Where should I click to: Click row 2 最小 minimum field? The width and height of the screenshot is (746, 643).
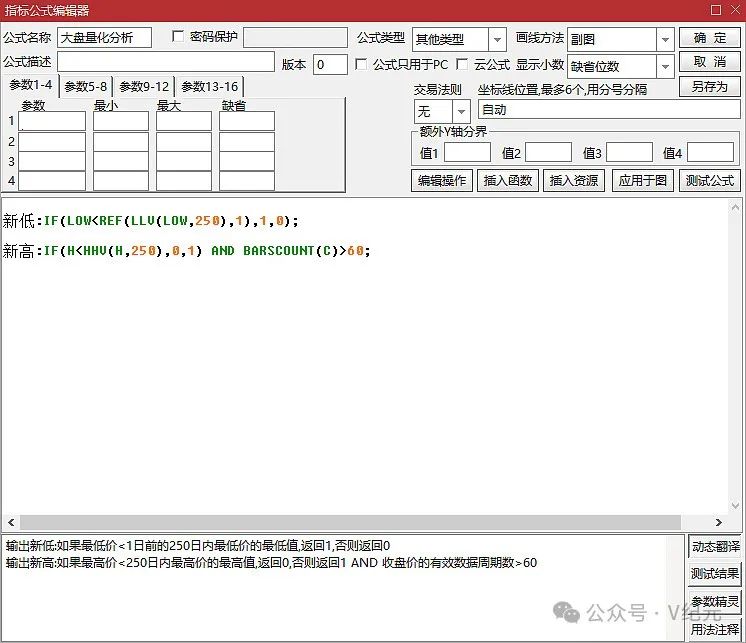pos(121,142)
